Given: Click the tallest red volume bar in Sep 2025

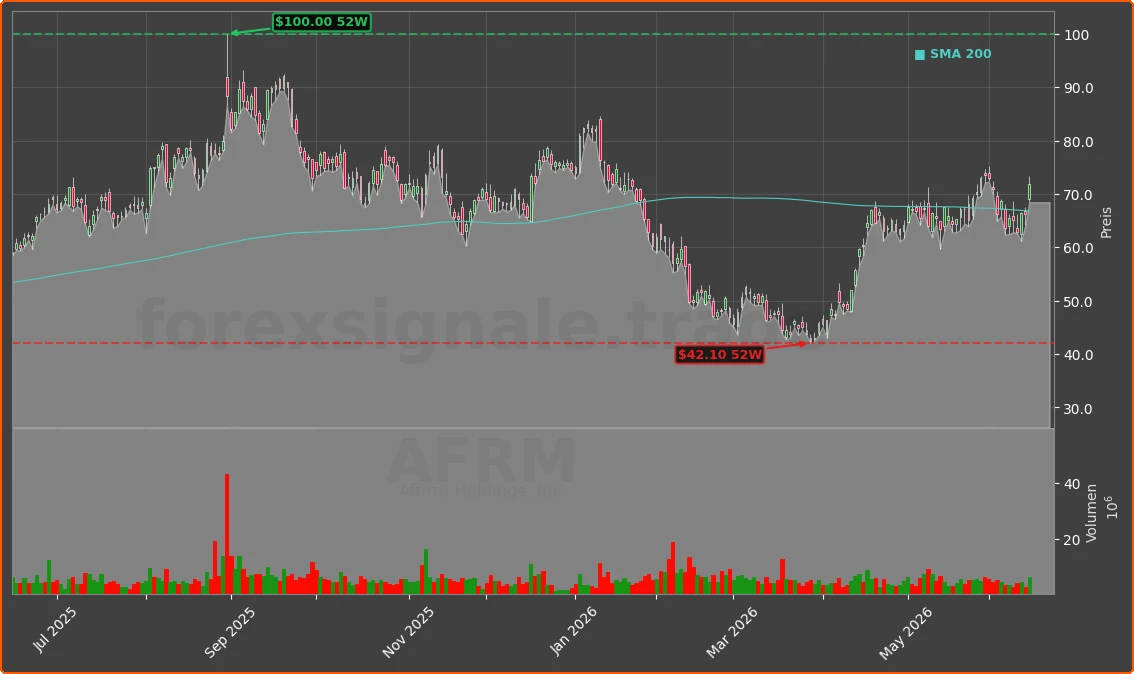Looking at the screenshot, I should point(227,534).
